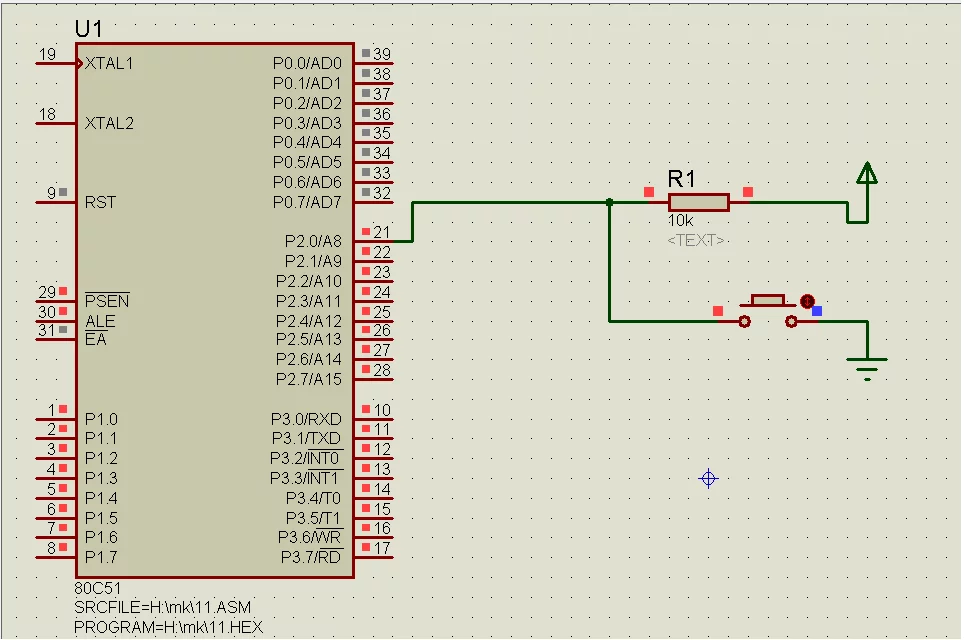Click the 10k resistor value
The height and width of the screenshot is (640, 964).
[681, 221]
